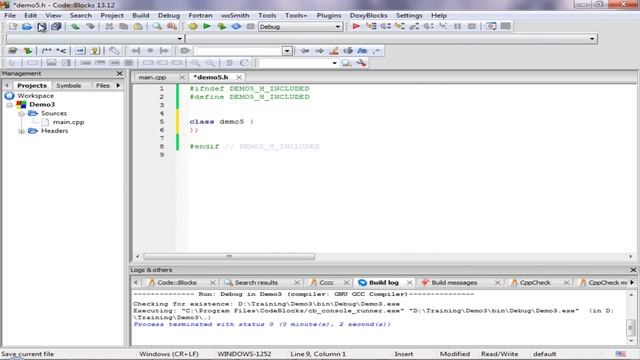Click the highlight marker toolbar icon

click(x=334, y=51)
